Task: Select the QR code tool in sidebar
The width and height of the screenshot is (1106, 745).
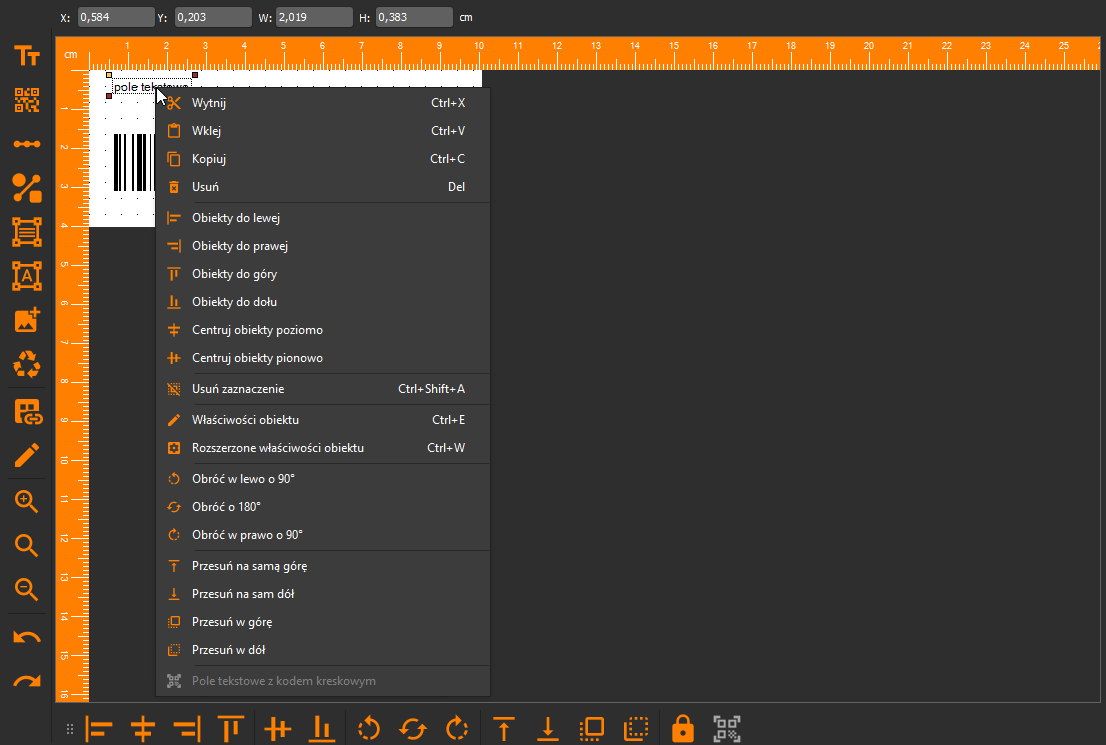Action: pos(27,100)
